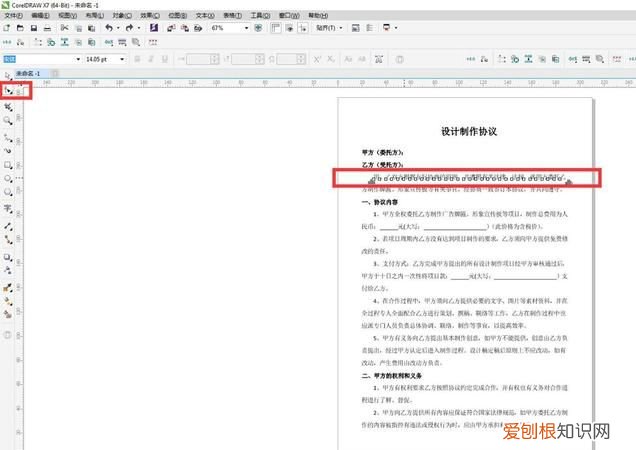Click the Application launcher icon

pos(387,28)
